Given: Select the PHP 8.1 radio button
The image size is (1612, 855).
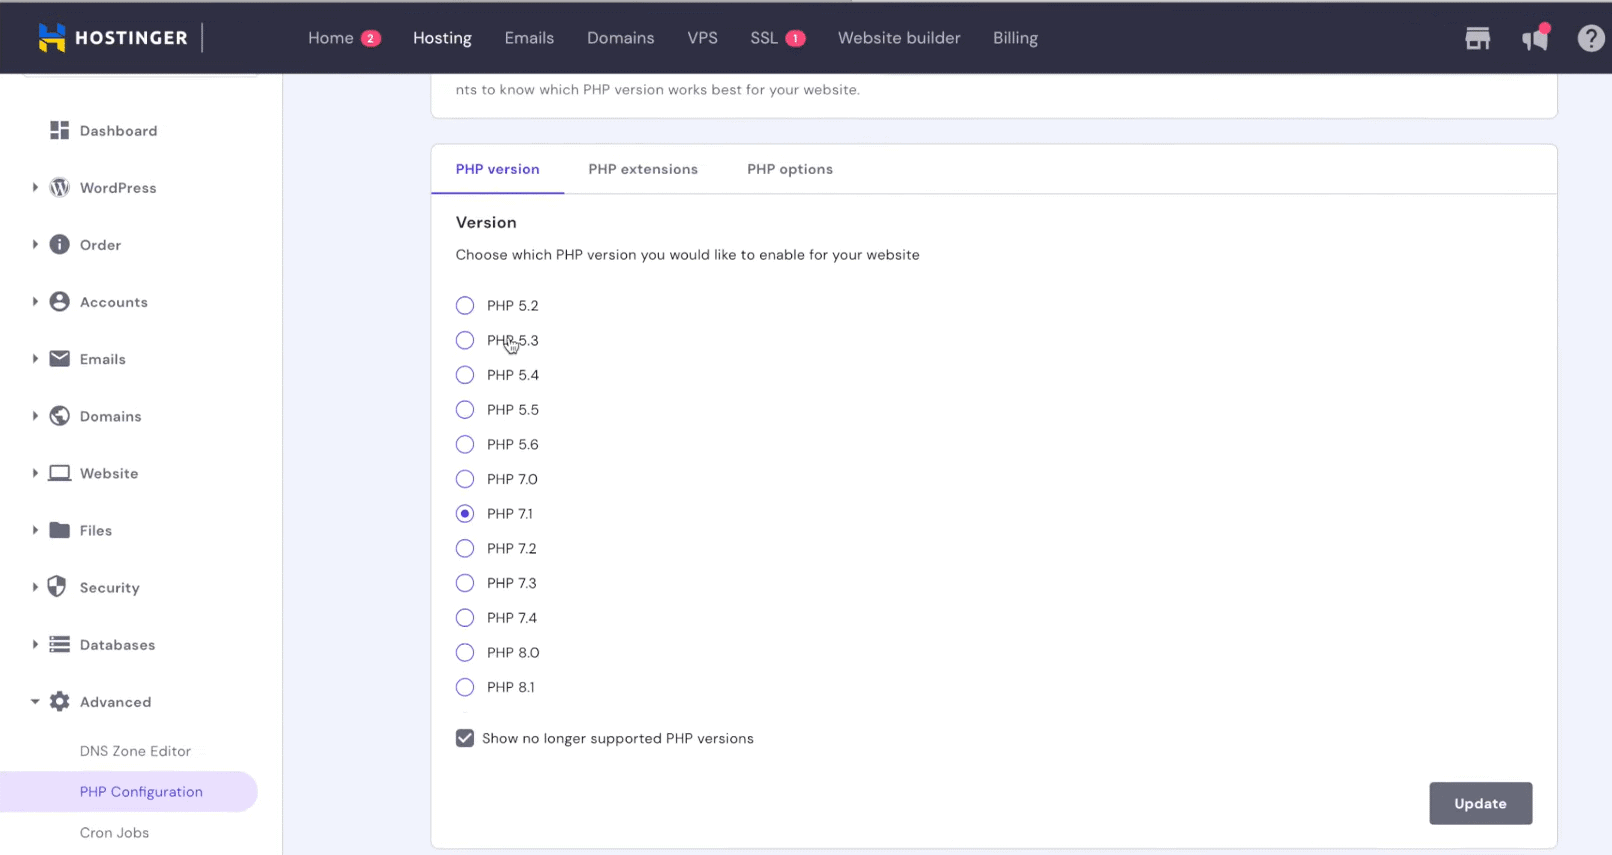Looking at the screenshot, I should click(x=465, y=687).
